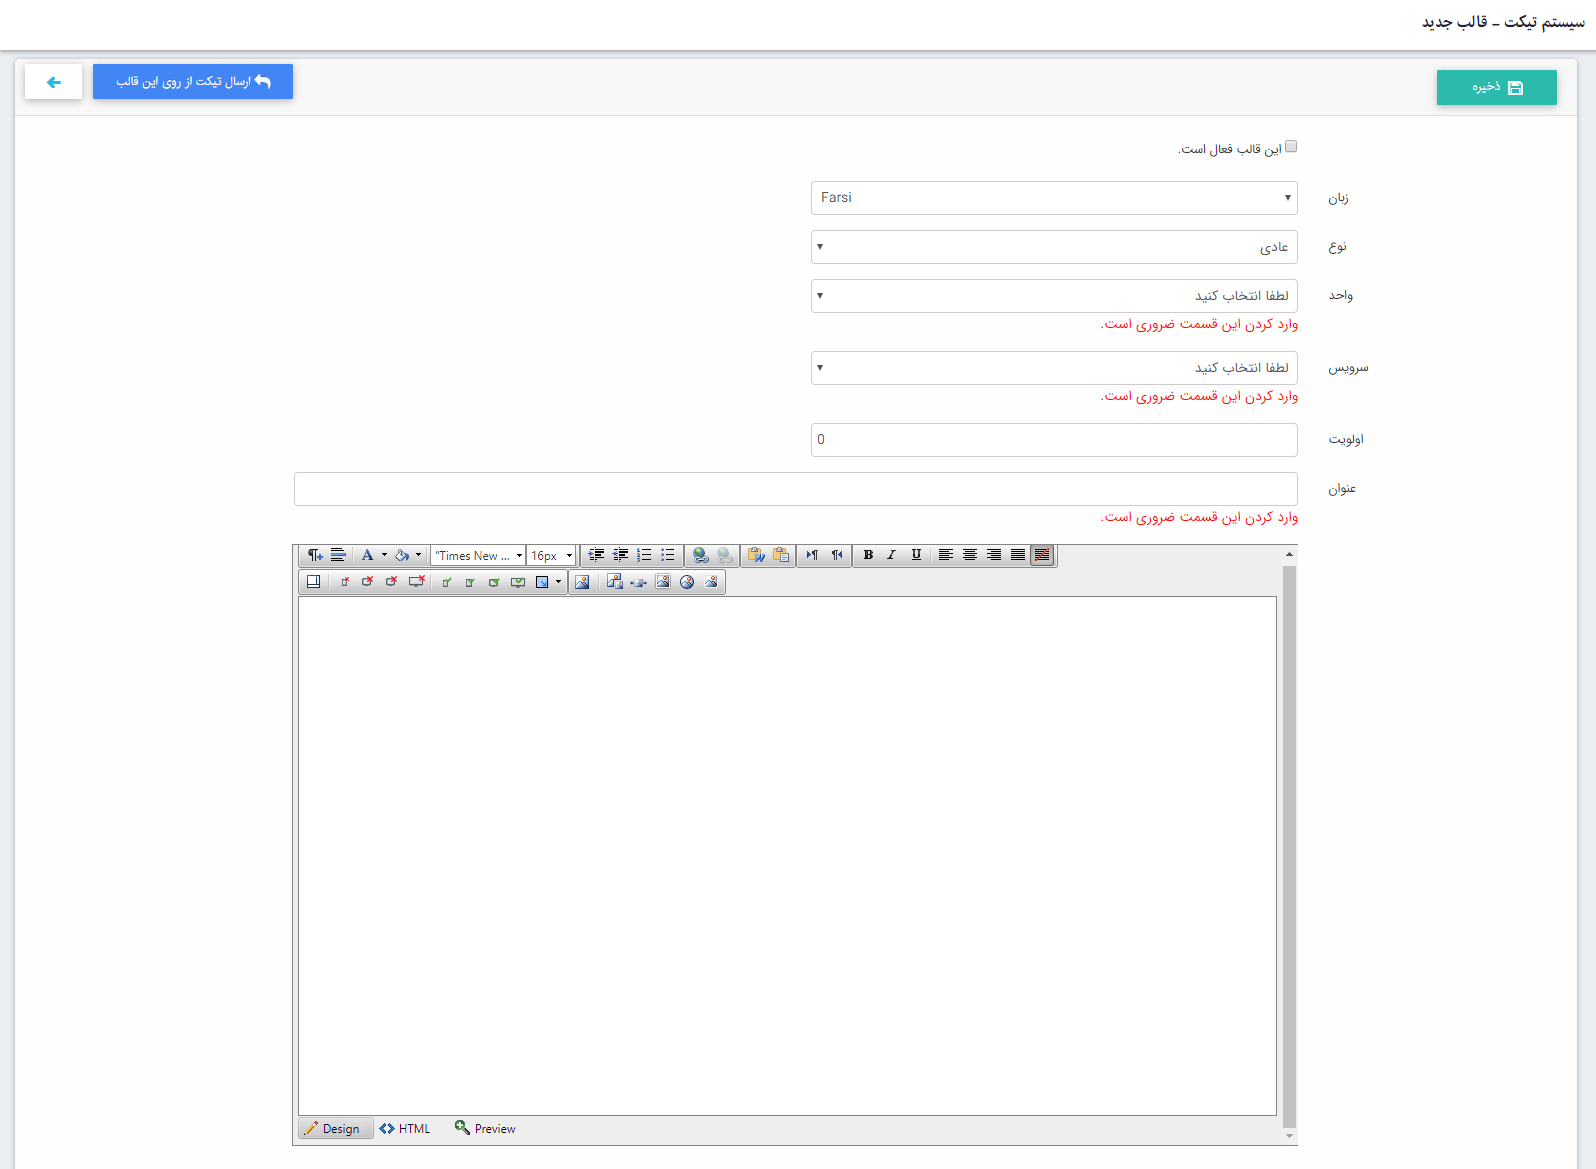Click the image manager icon

[582, 582]
